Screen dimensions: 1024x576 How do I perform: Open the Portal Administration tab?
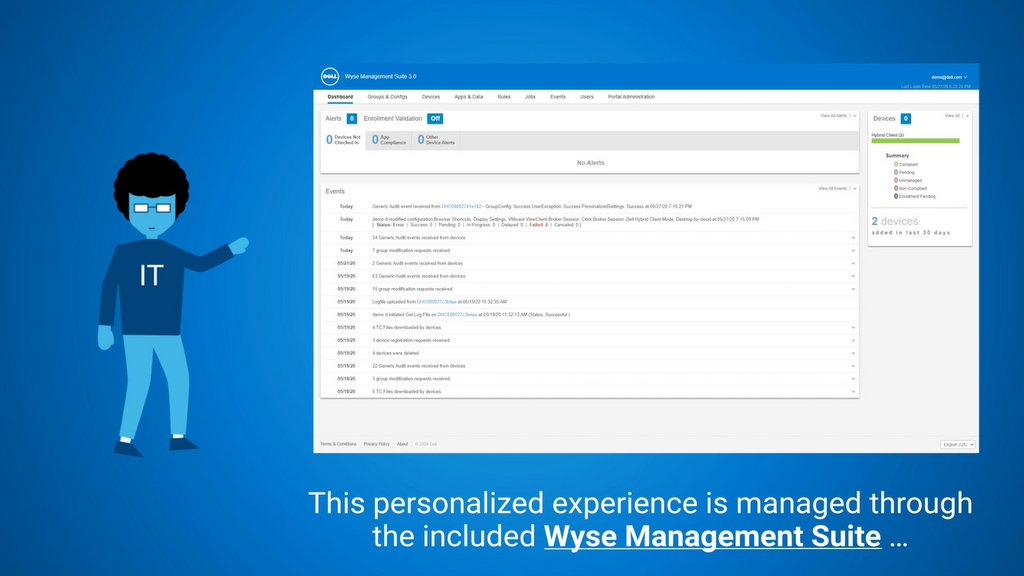tap(632, 97)
